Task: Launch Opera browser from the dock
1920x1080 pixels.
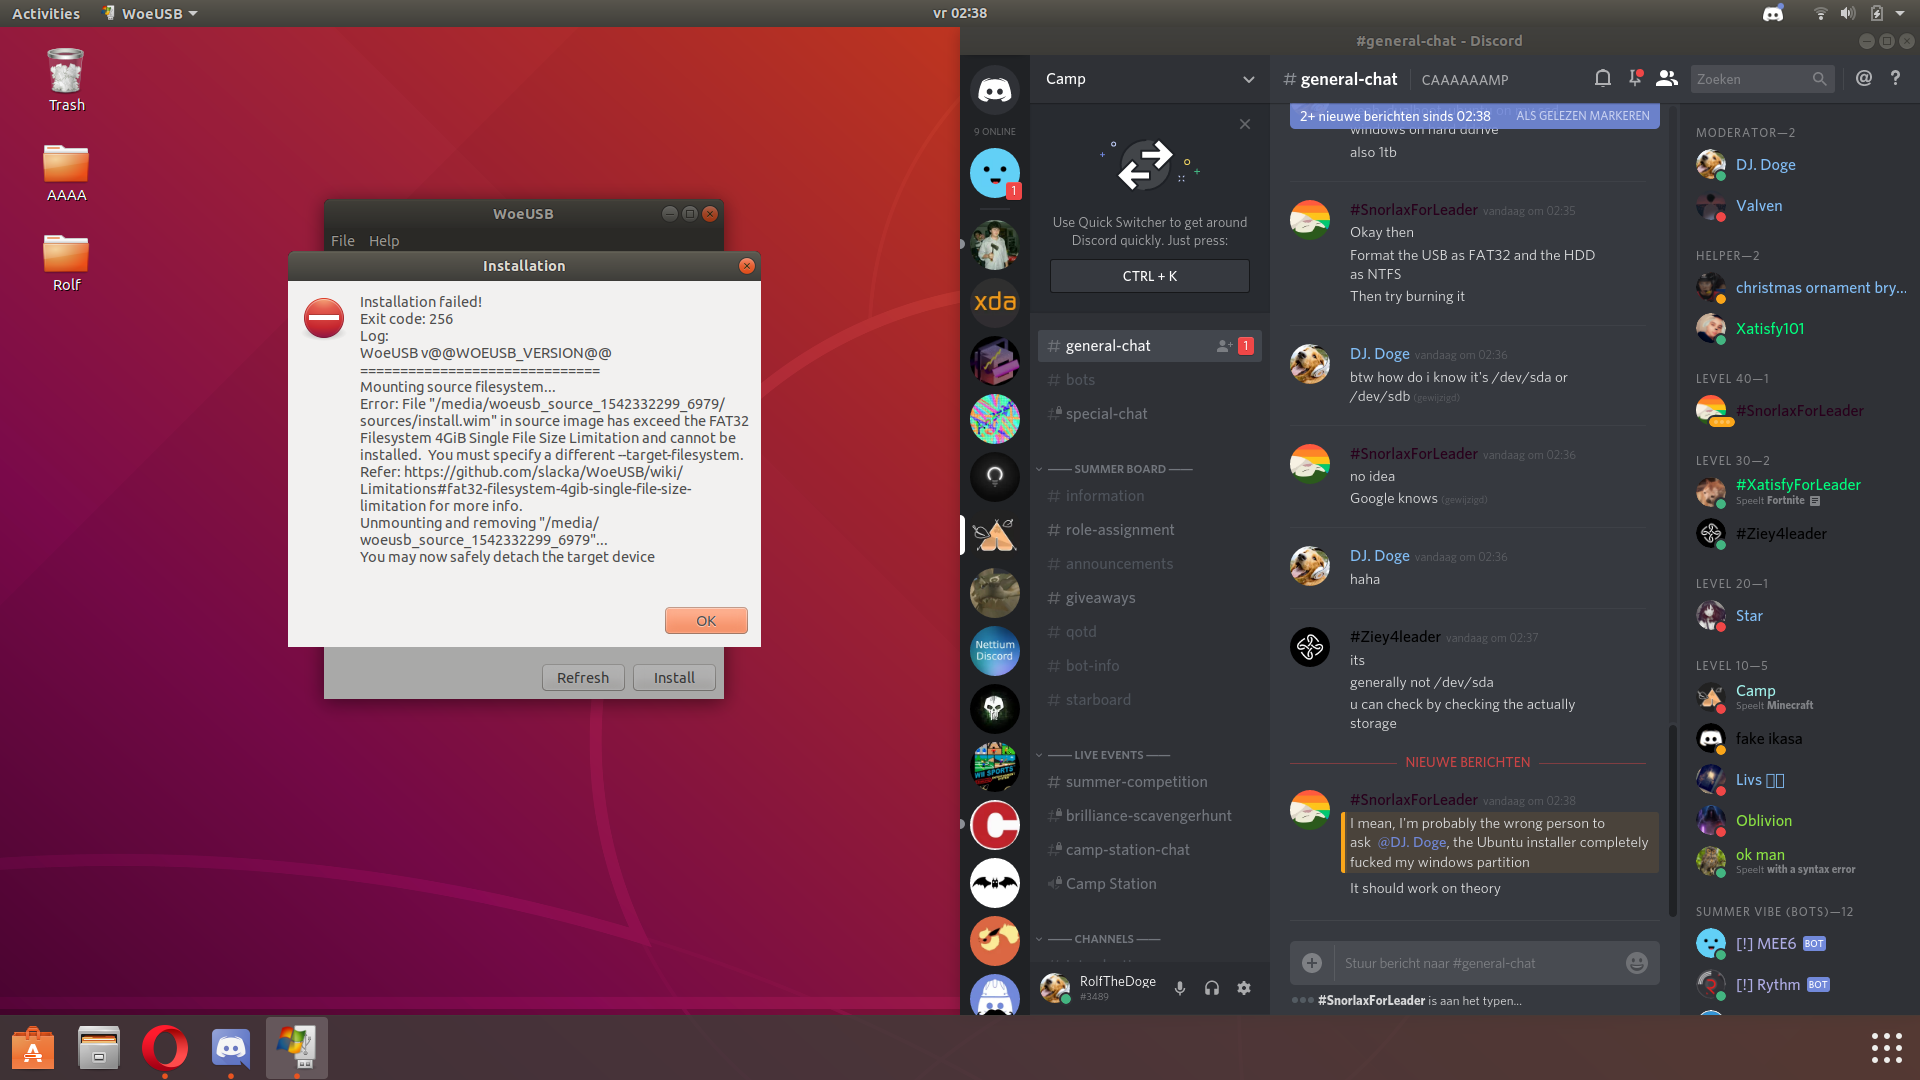Action: tap(165, 1048)
